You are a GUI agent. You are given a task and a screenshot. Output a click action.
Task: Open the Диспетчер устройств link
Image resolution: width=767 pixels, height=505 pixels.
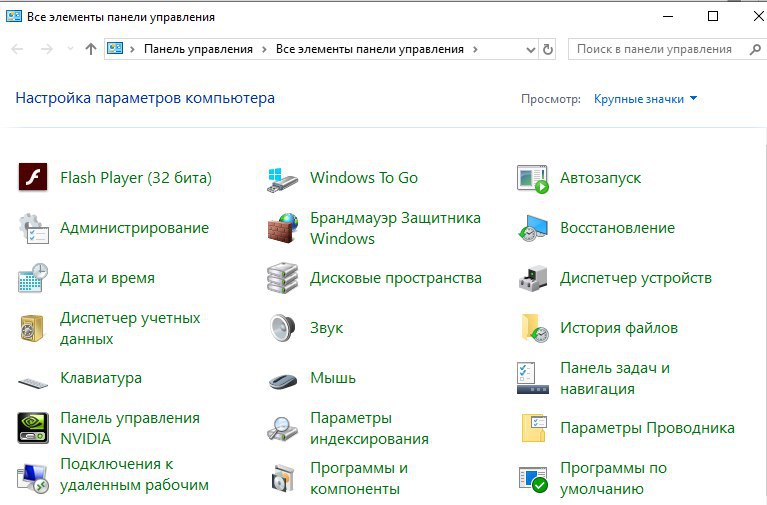tap(636, 278)
